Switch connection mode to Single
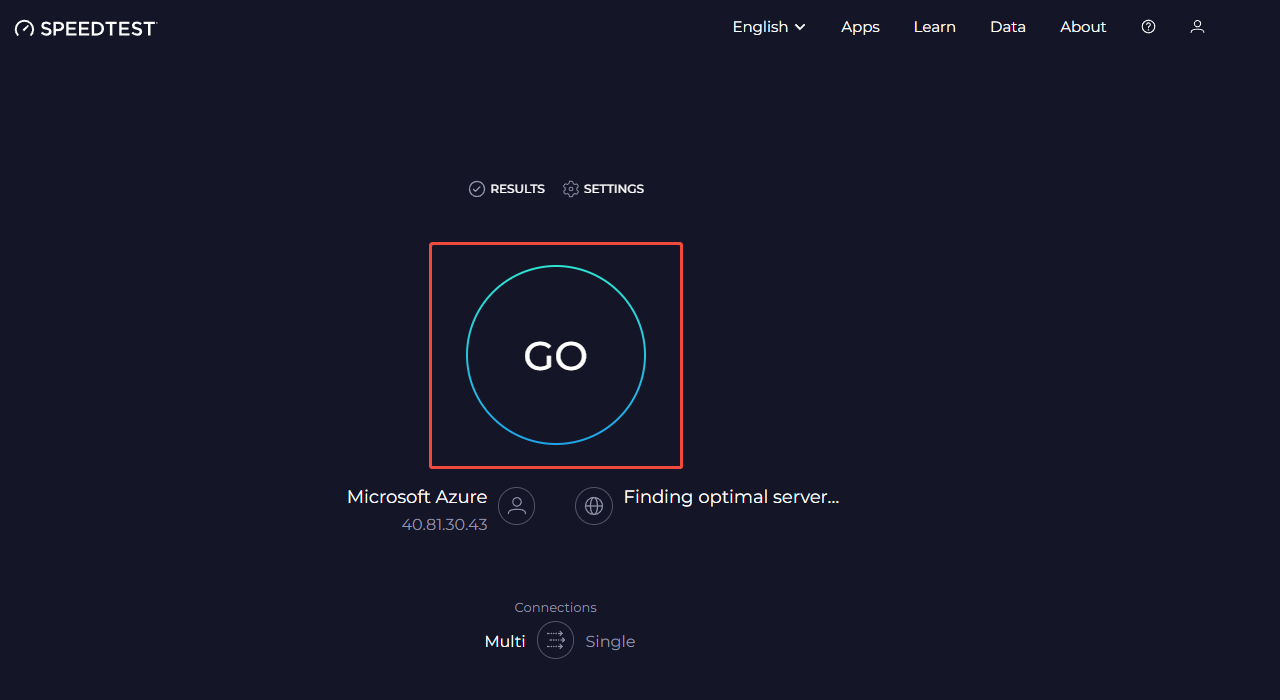 point(610,641)
